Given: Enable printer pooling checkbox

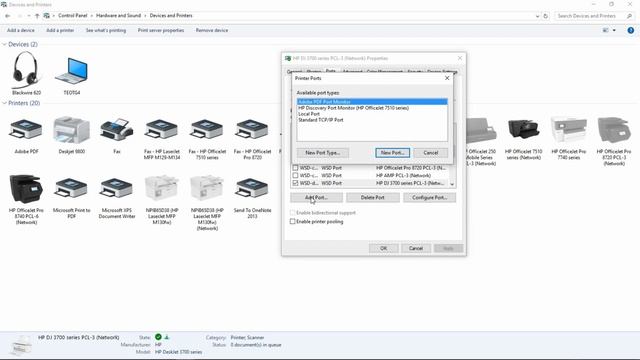Looking at the screenshot, I should pyautogui.click(x=292, y=222).
